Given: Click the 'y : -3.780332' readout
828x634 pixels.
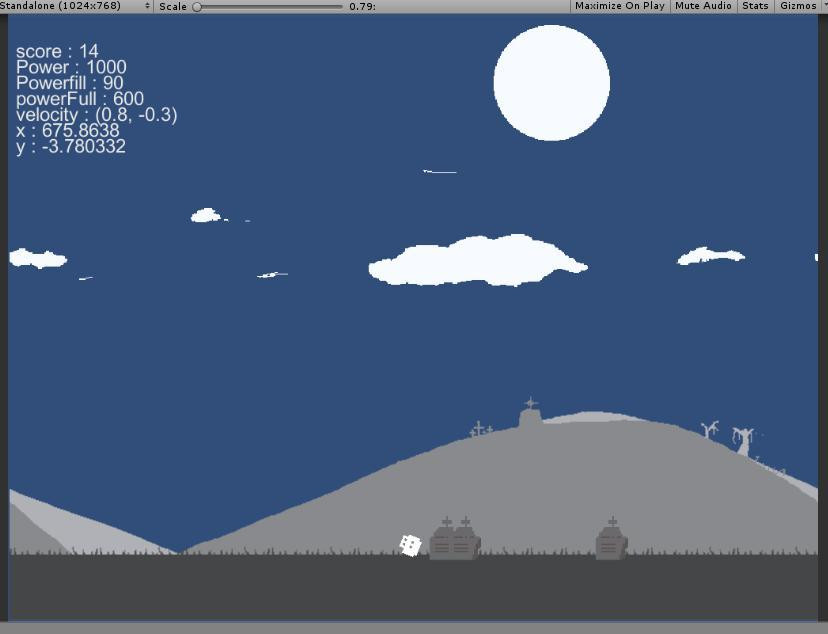Looking at the screenshot, I should [71, 147].
